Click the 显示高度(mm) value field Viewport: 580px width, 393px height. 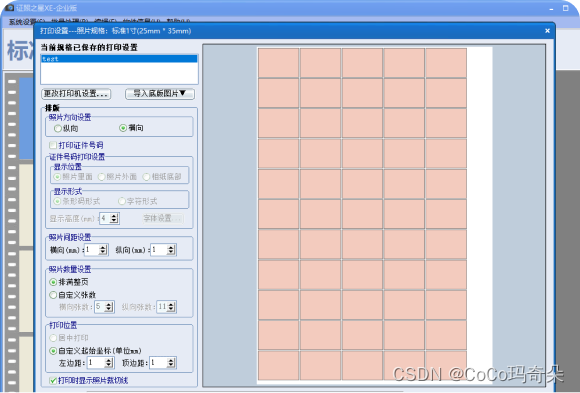tap(105, 218)
